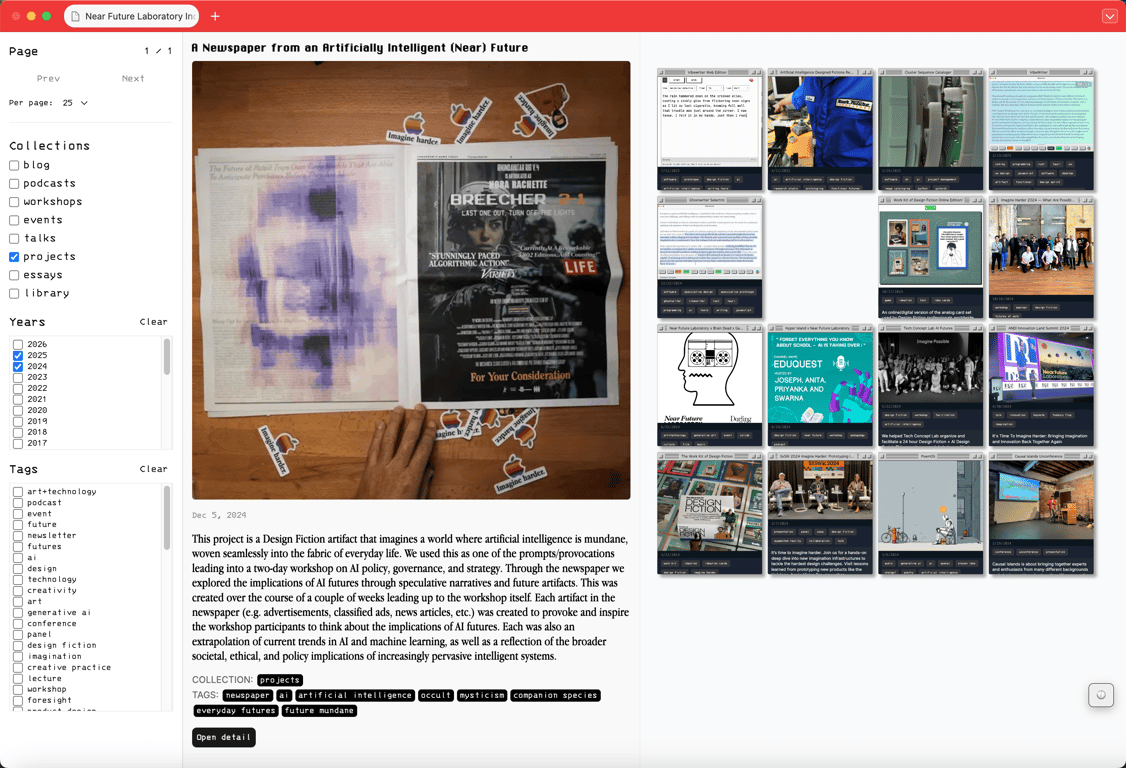Open the Tech Concept Lab AI Futures card

[x=931, y=385]
